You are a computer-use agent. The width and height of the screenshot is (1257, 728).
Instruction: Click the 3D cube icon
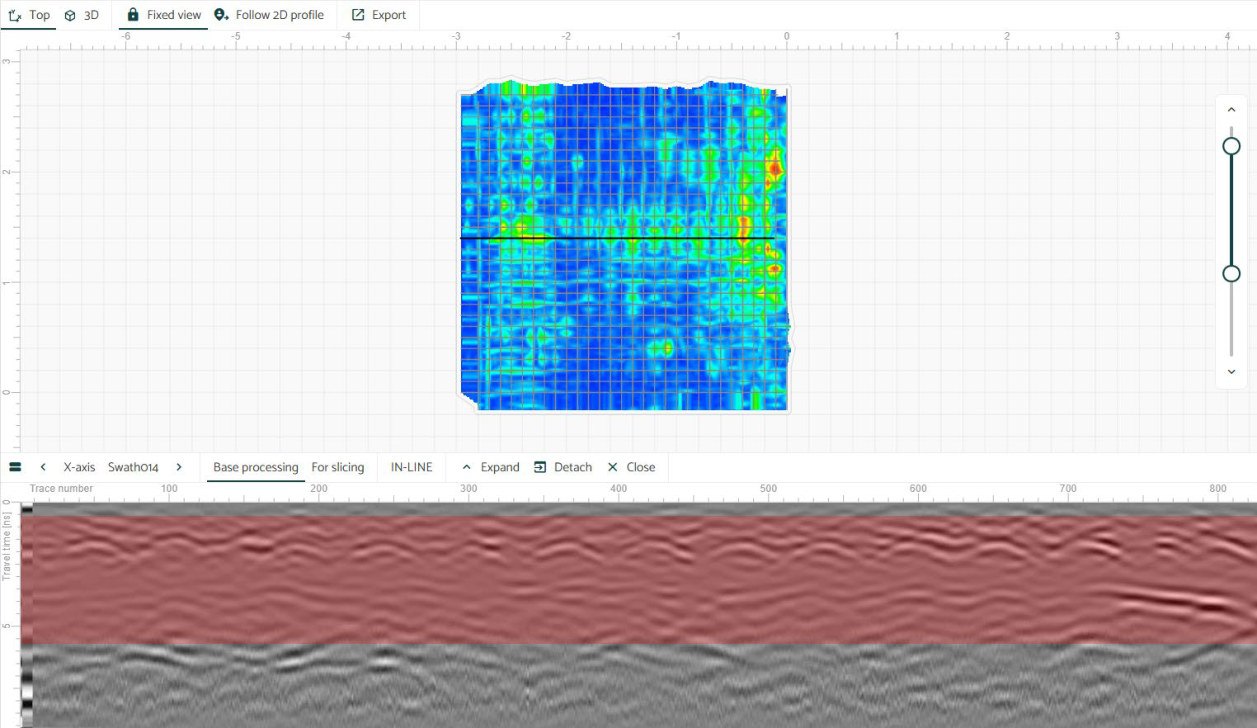(x=70, y=15)
